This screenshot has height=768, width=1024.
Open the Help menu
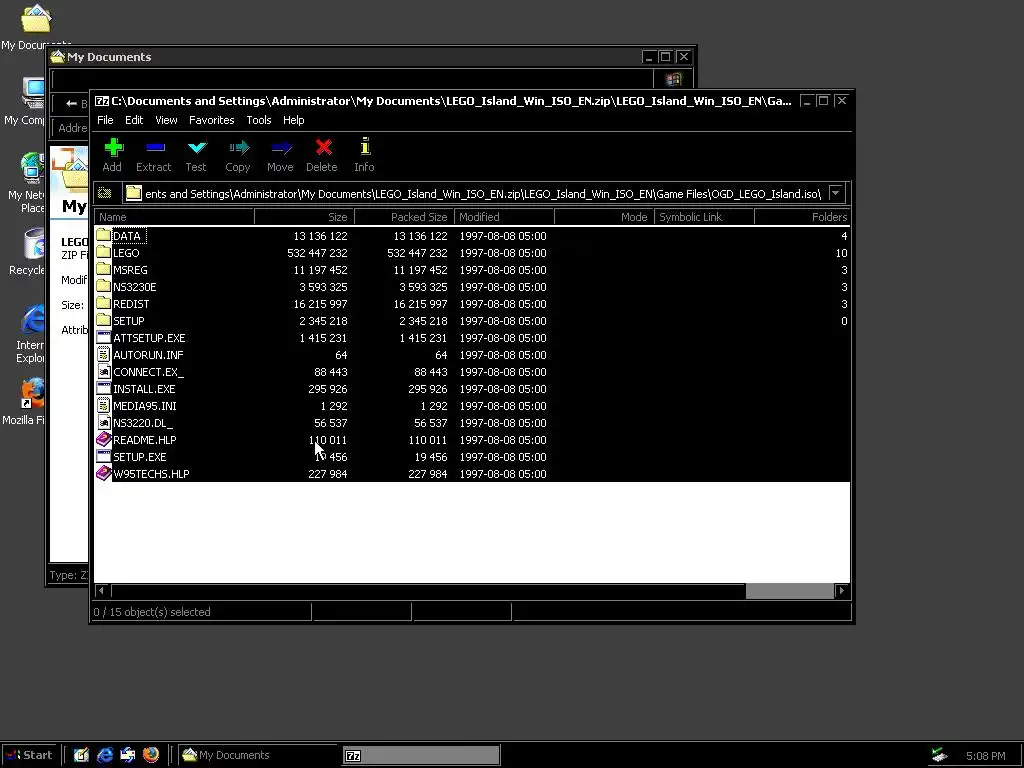coord(293,120)
